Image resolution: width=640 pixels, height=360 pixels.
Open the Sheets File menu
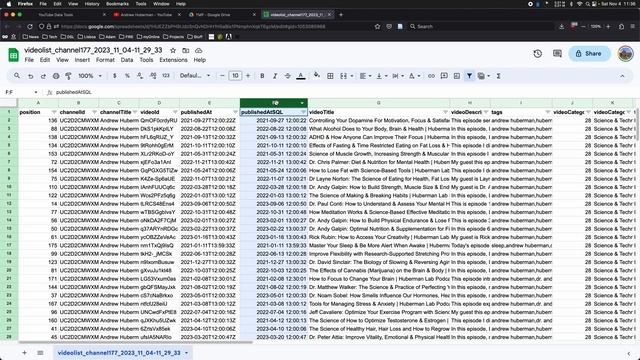[x=29, y=60]
